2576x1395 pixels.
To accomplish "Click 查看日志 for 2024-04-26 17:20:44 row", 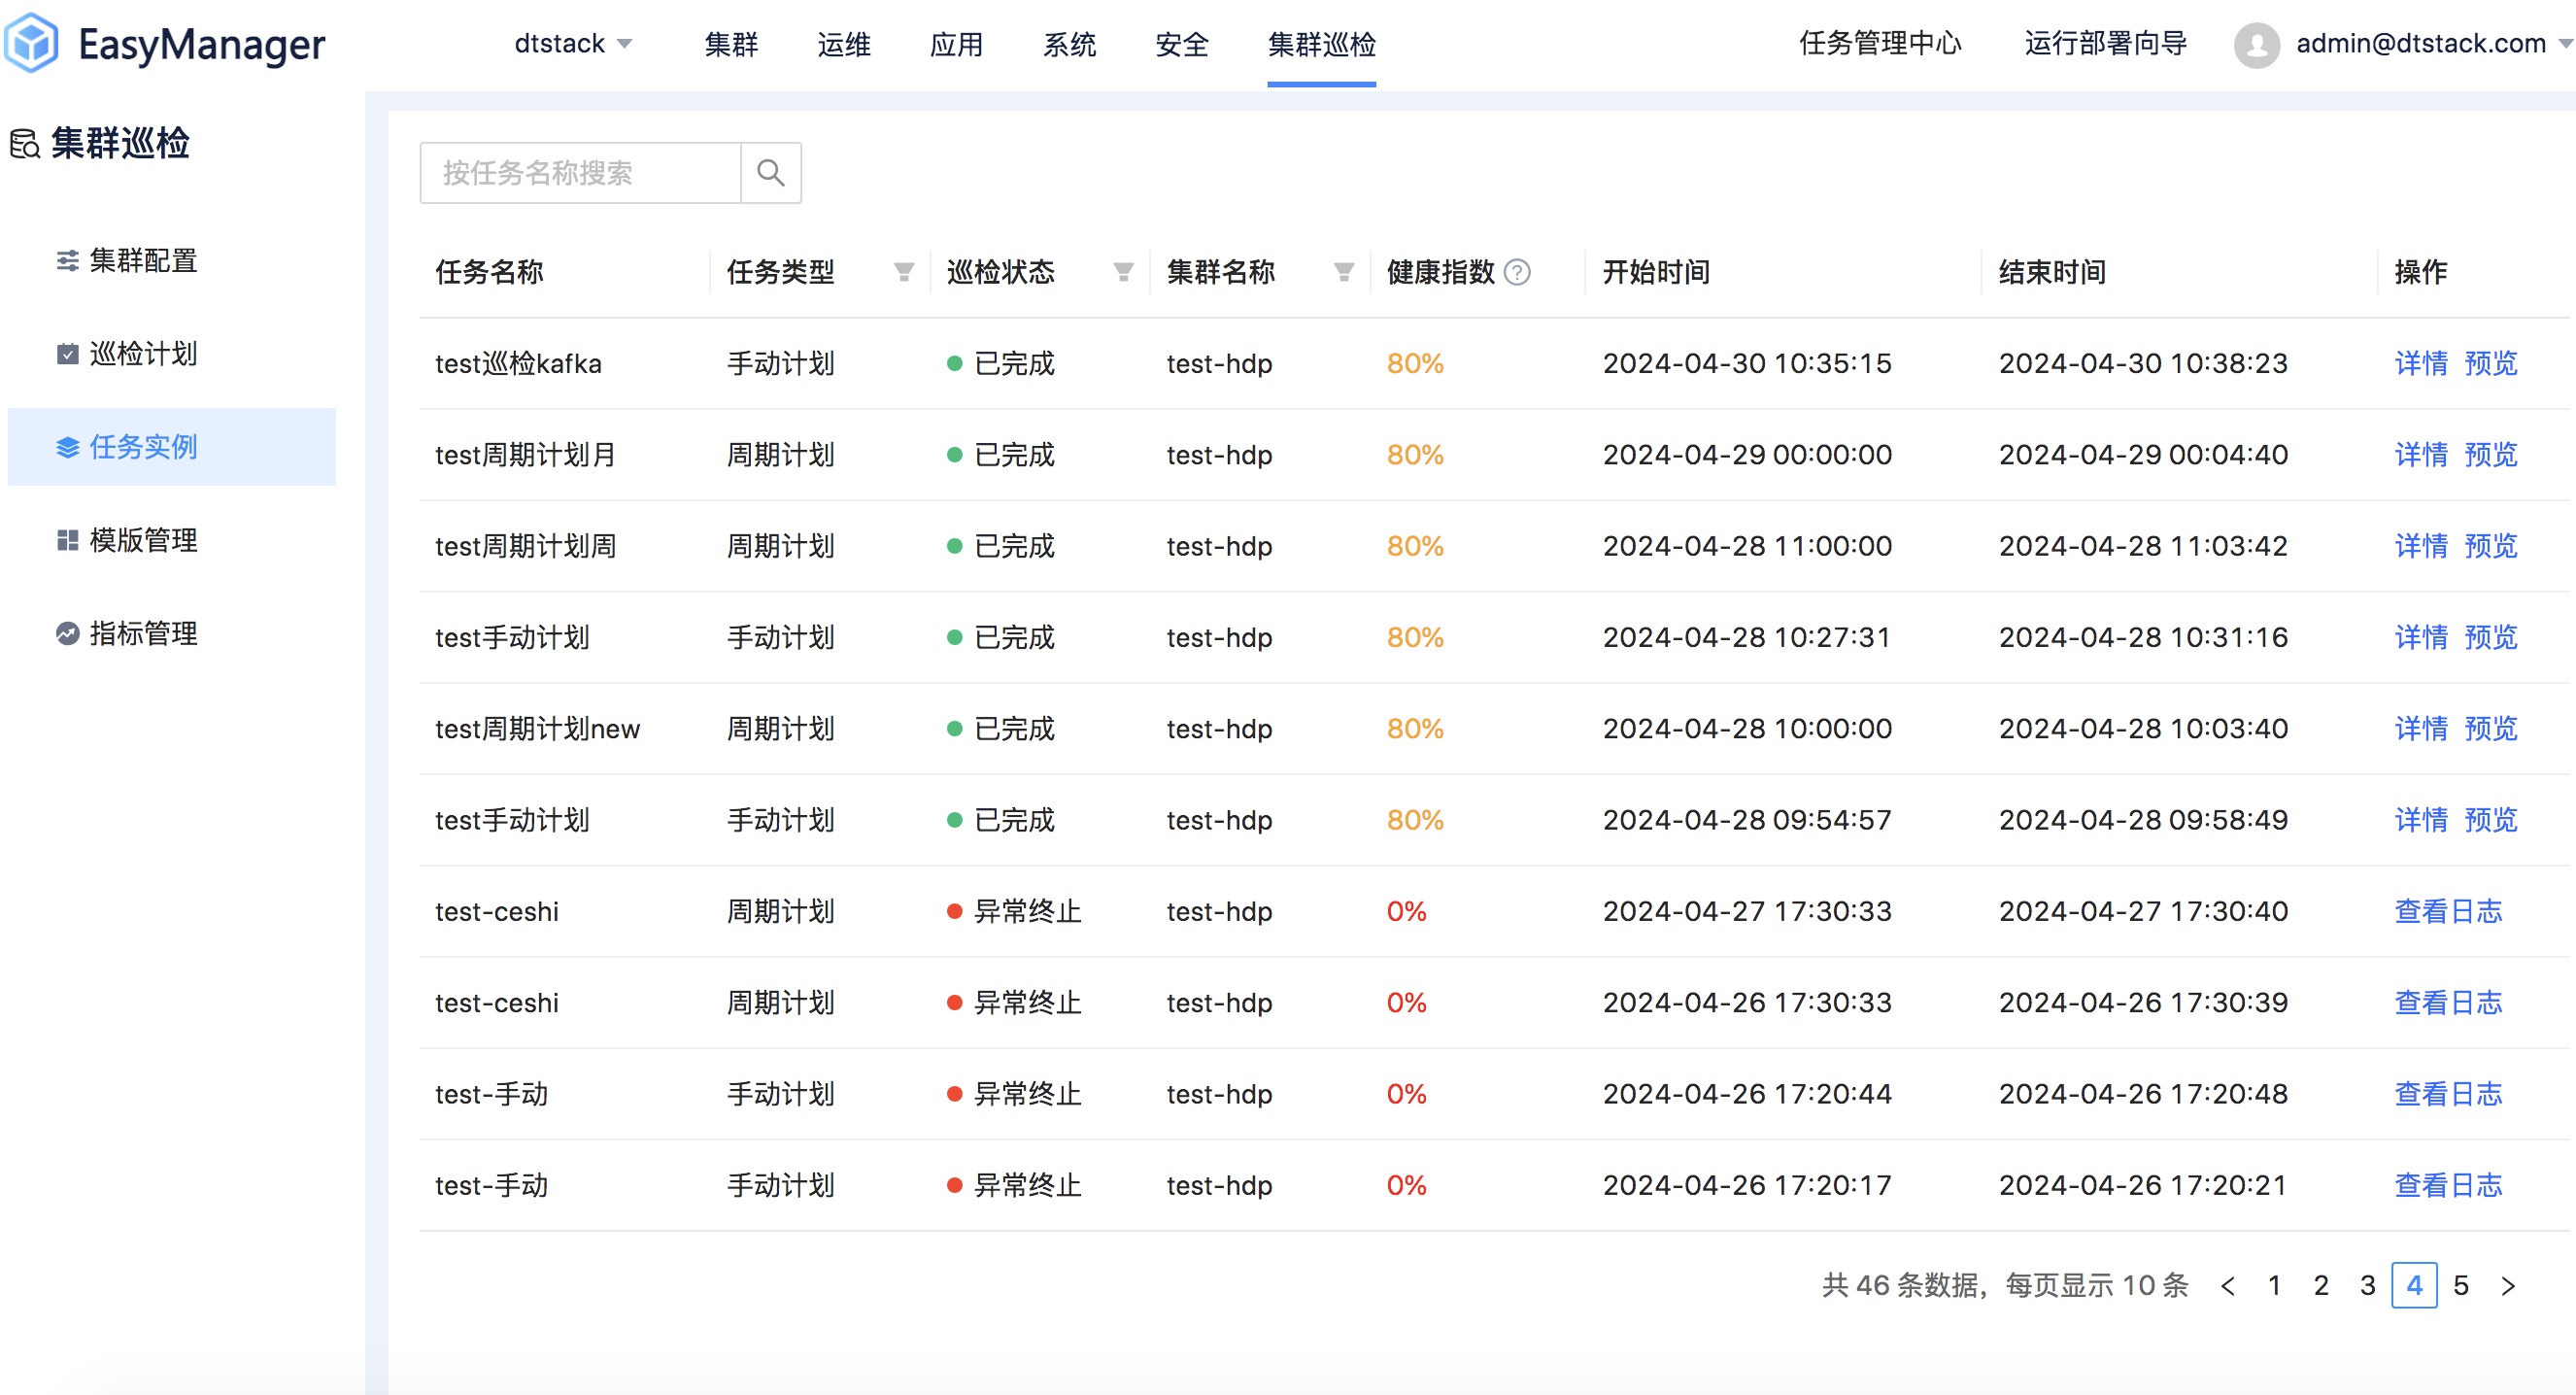I will coord(2448,1094).
